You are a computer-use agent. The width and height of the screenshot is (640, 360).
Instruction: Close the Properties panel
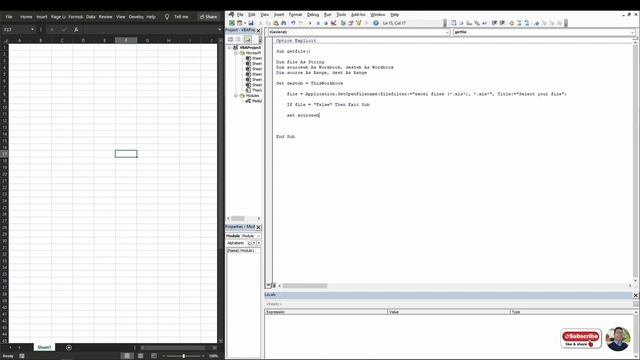click(258, 227)
